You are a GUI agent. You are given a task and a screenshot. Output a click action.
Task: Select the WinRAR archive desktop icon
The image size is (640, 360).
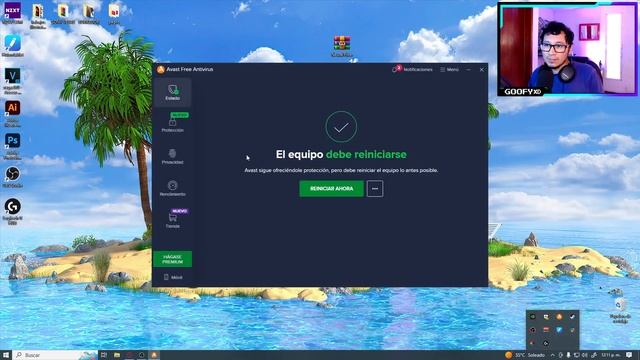(x=342, y=46)
